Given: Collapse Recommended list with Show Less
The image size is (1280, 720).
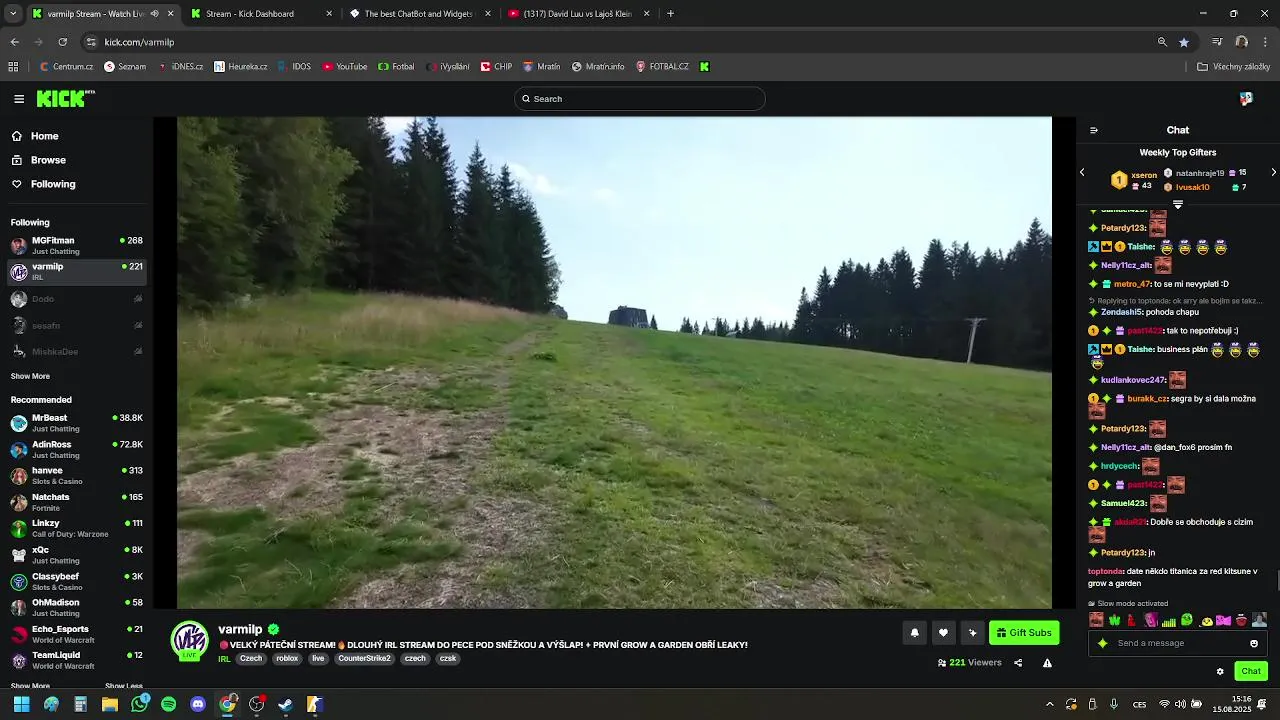Looking at the screenshot, I should [124, 686].
